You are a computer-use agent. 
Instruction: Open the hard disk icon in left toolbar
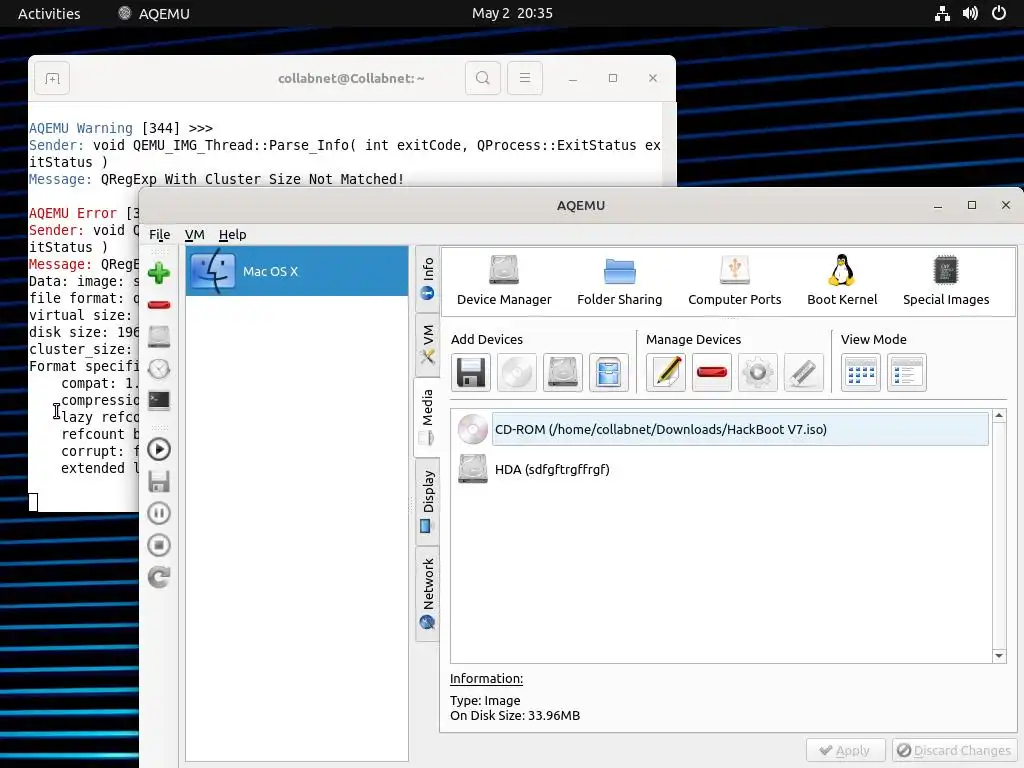click(x=159, y=336)
